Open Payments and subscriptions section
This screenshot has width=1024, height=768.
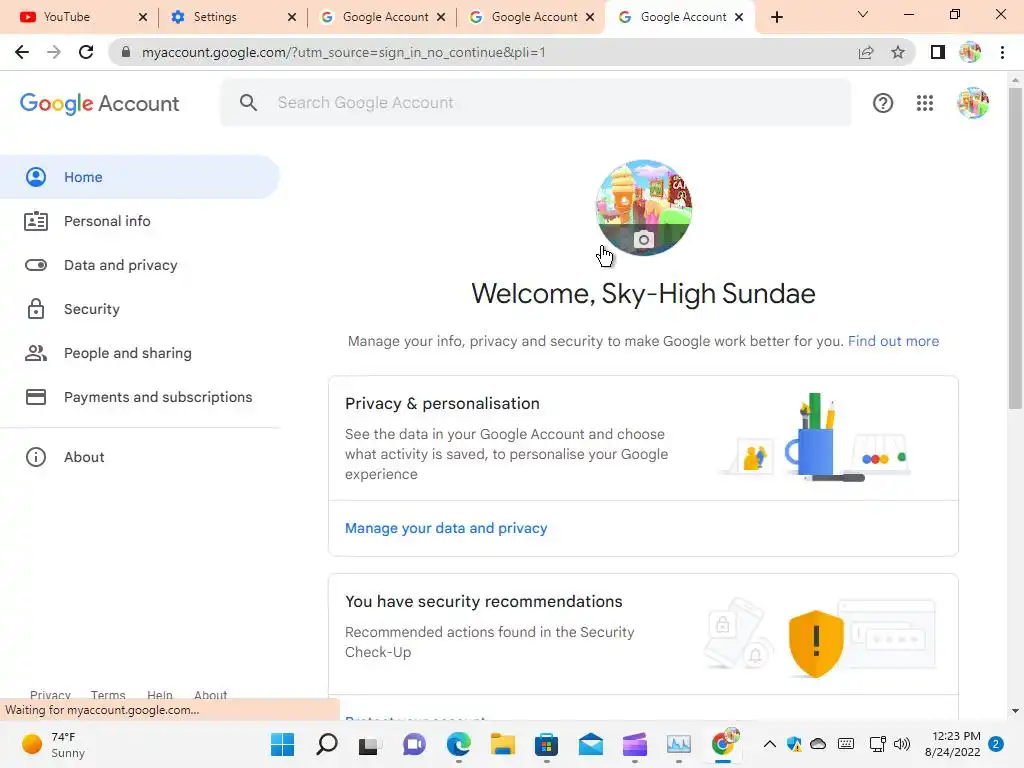(x=140, y=397)
